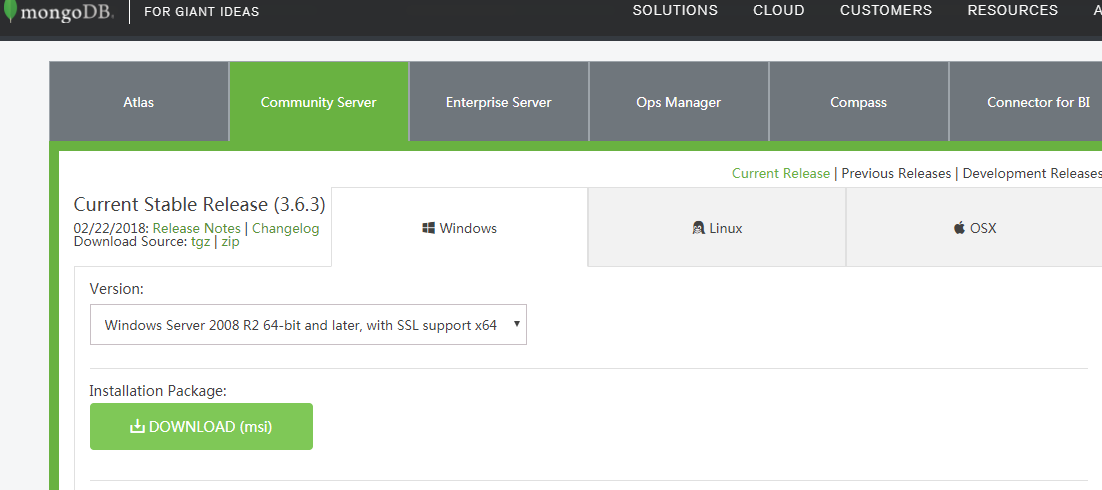Viewport: 1102px width, 490px height.
Task: Download the zip source link
Action: [231, 242]
